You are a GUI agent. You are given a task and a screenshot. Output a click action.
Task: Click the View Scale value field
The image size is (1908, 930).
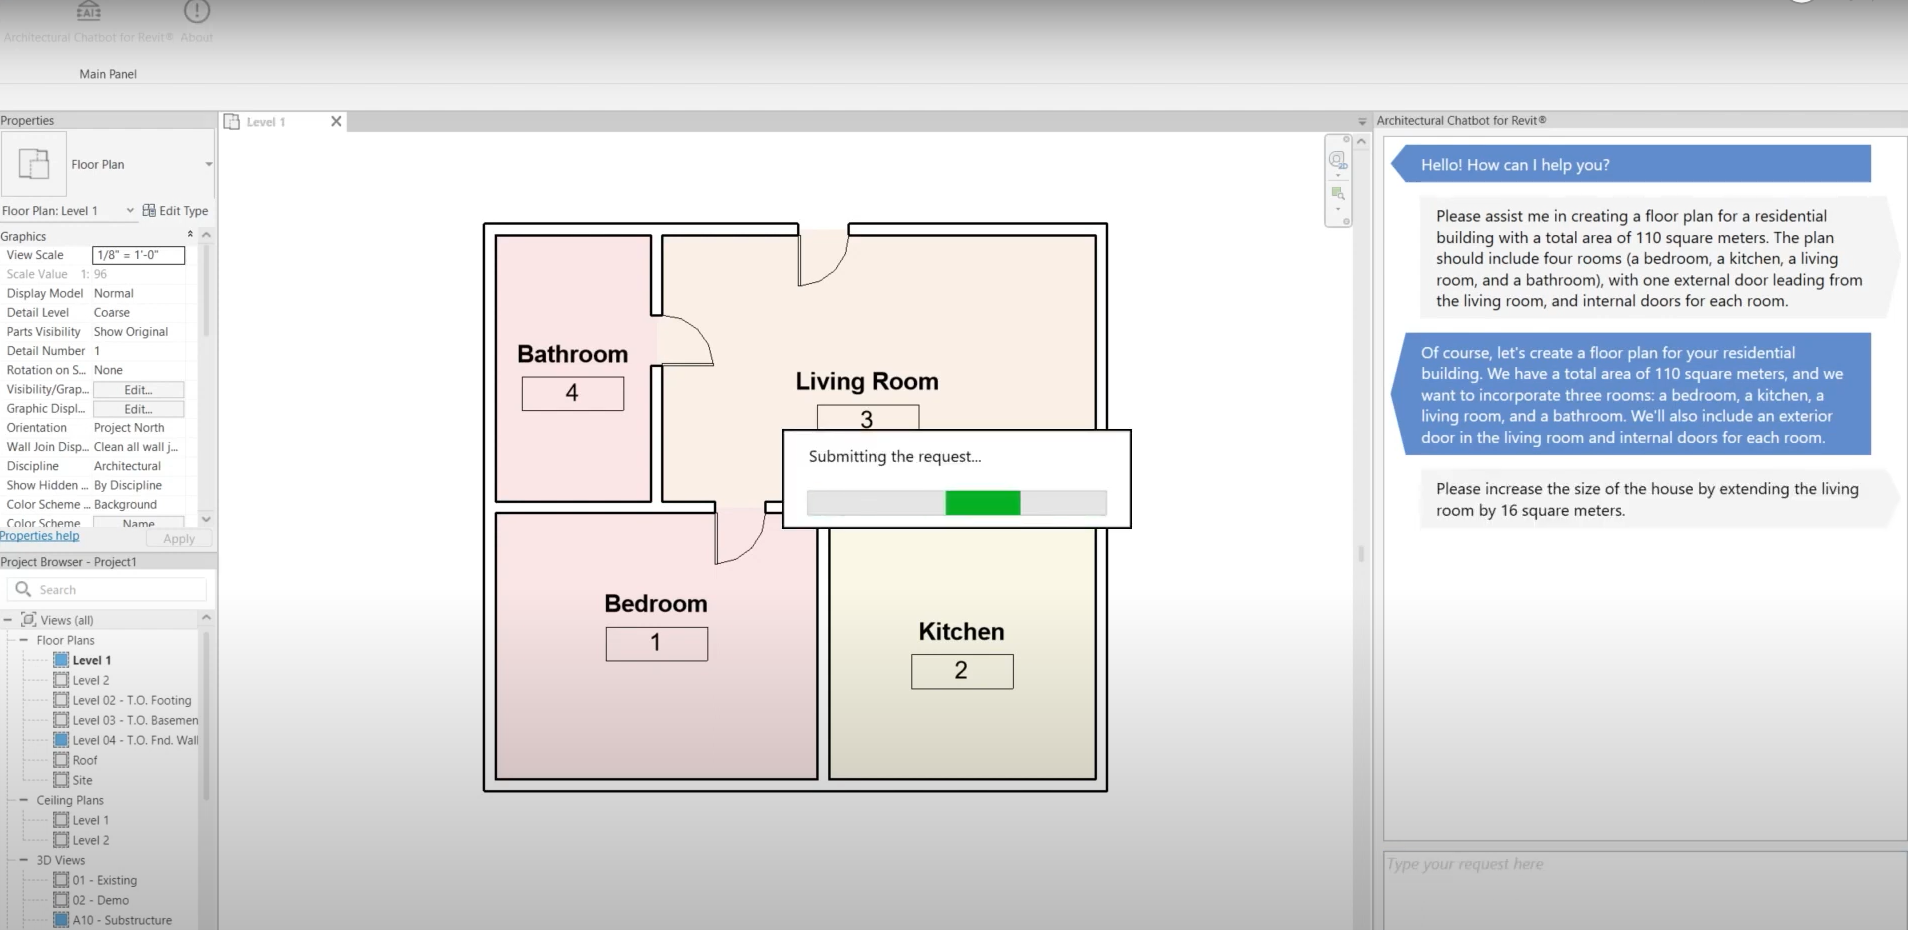(138, 255)
